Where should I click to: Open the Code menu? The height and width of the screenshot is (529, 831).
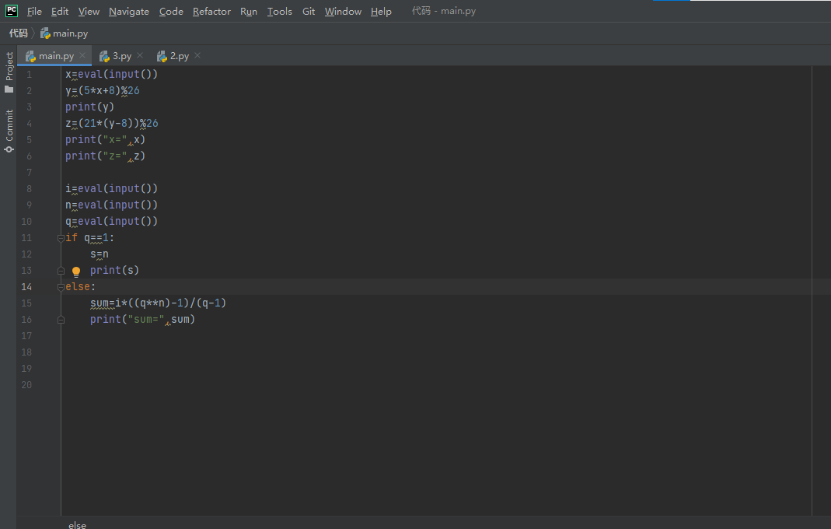click(171, 11)
